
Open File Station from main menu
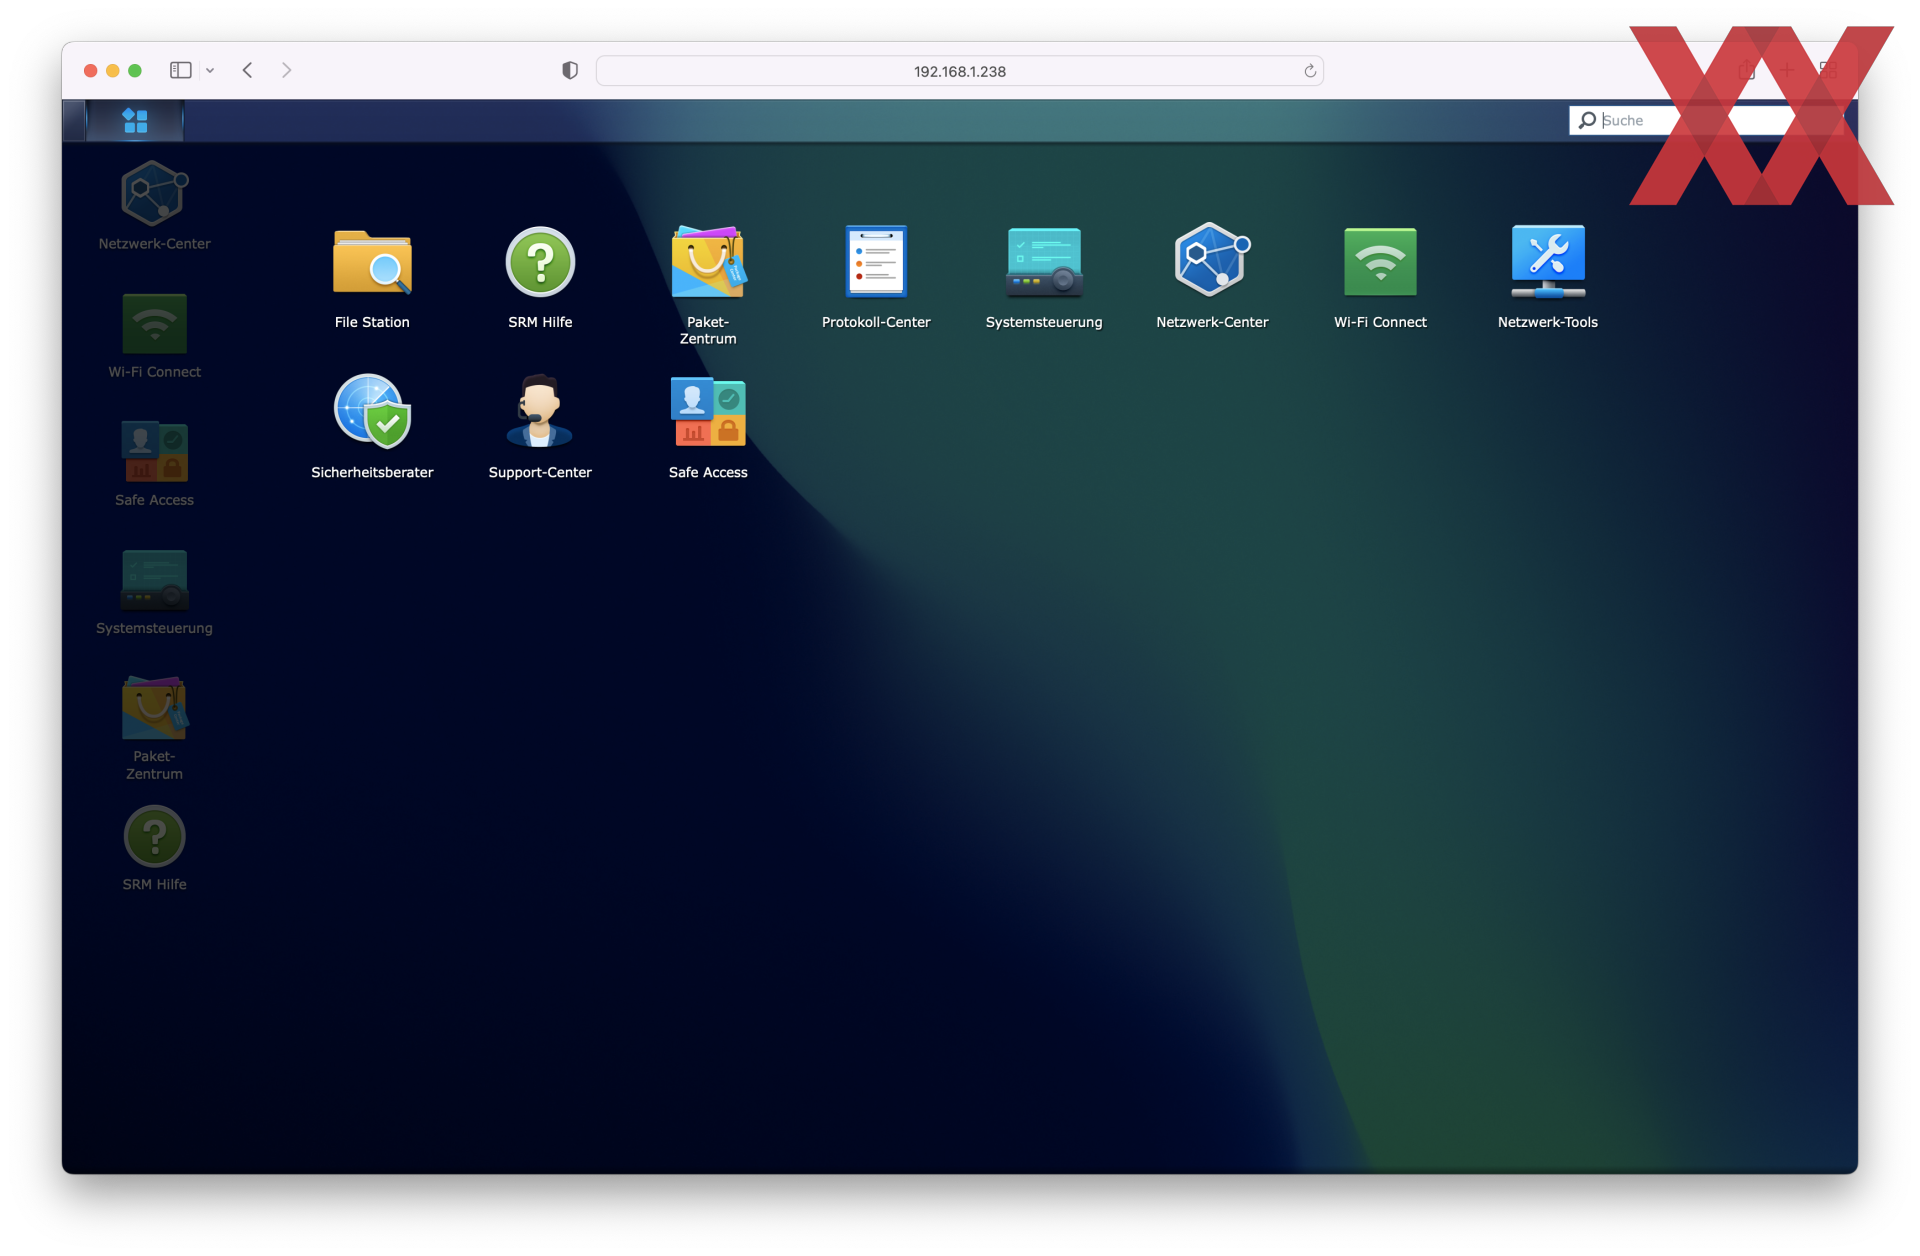click(372, 277)
